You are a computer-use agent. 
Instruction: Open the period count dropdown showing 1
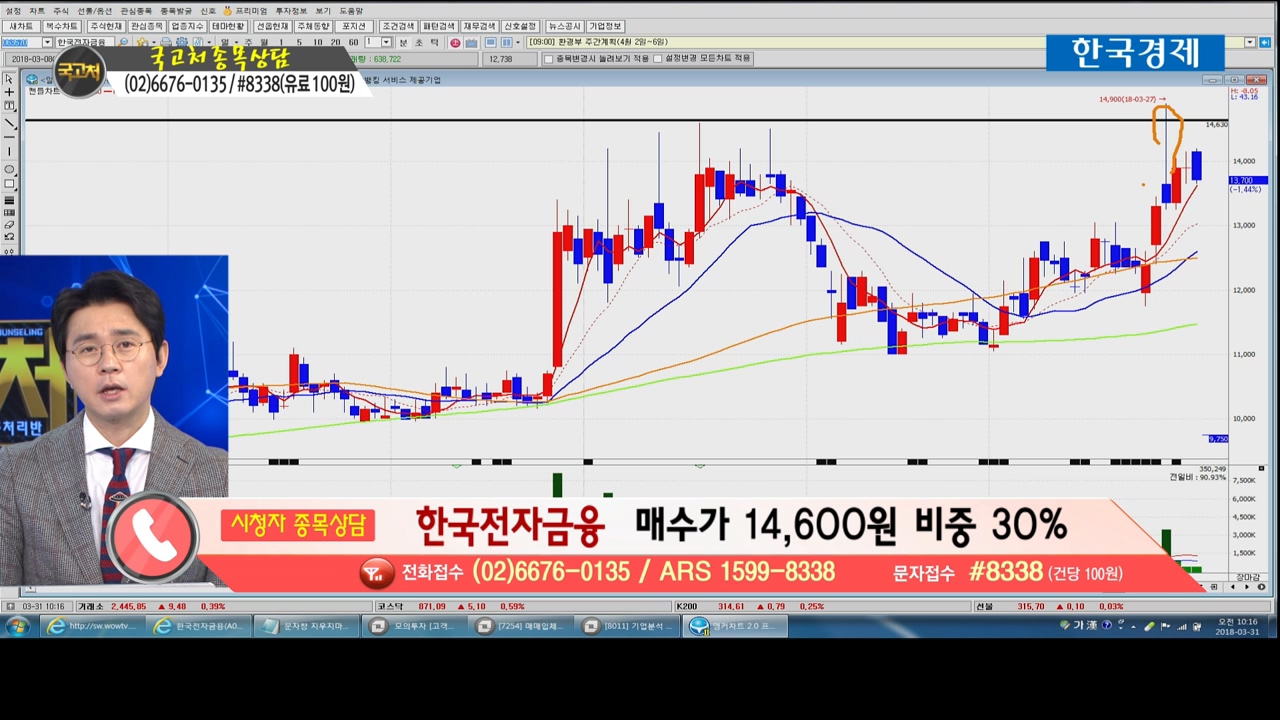point(386,43)
